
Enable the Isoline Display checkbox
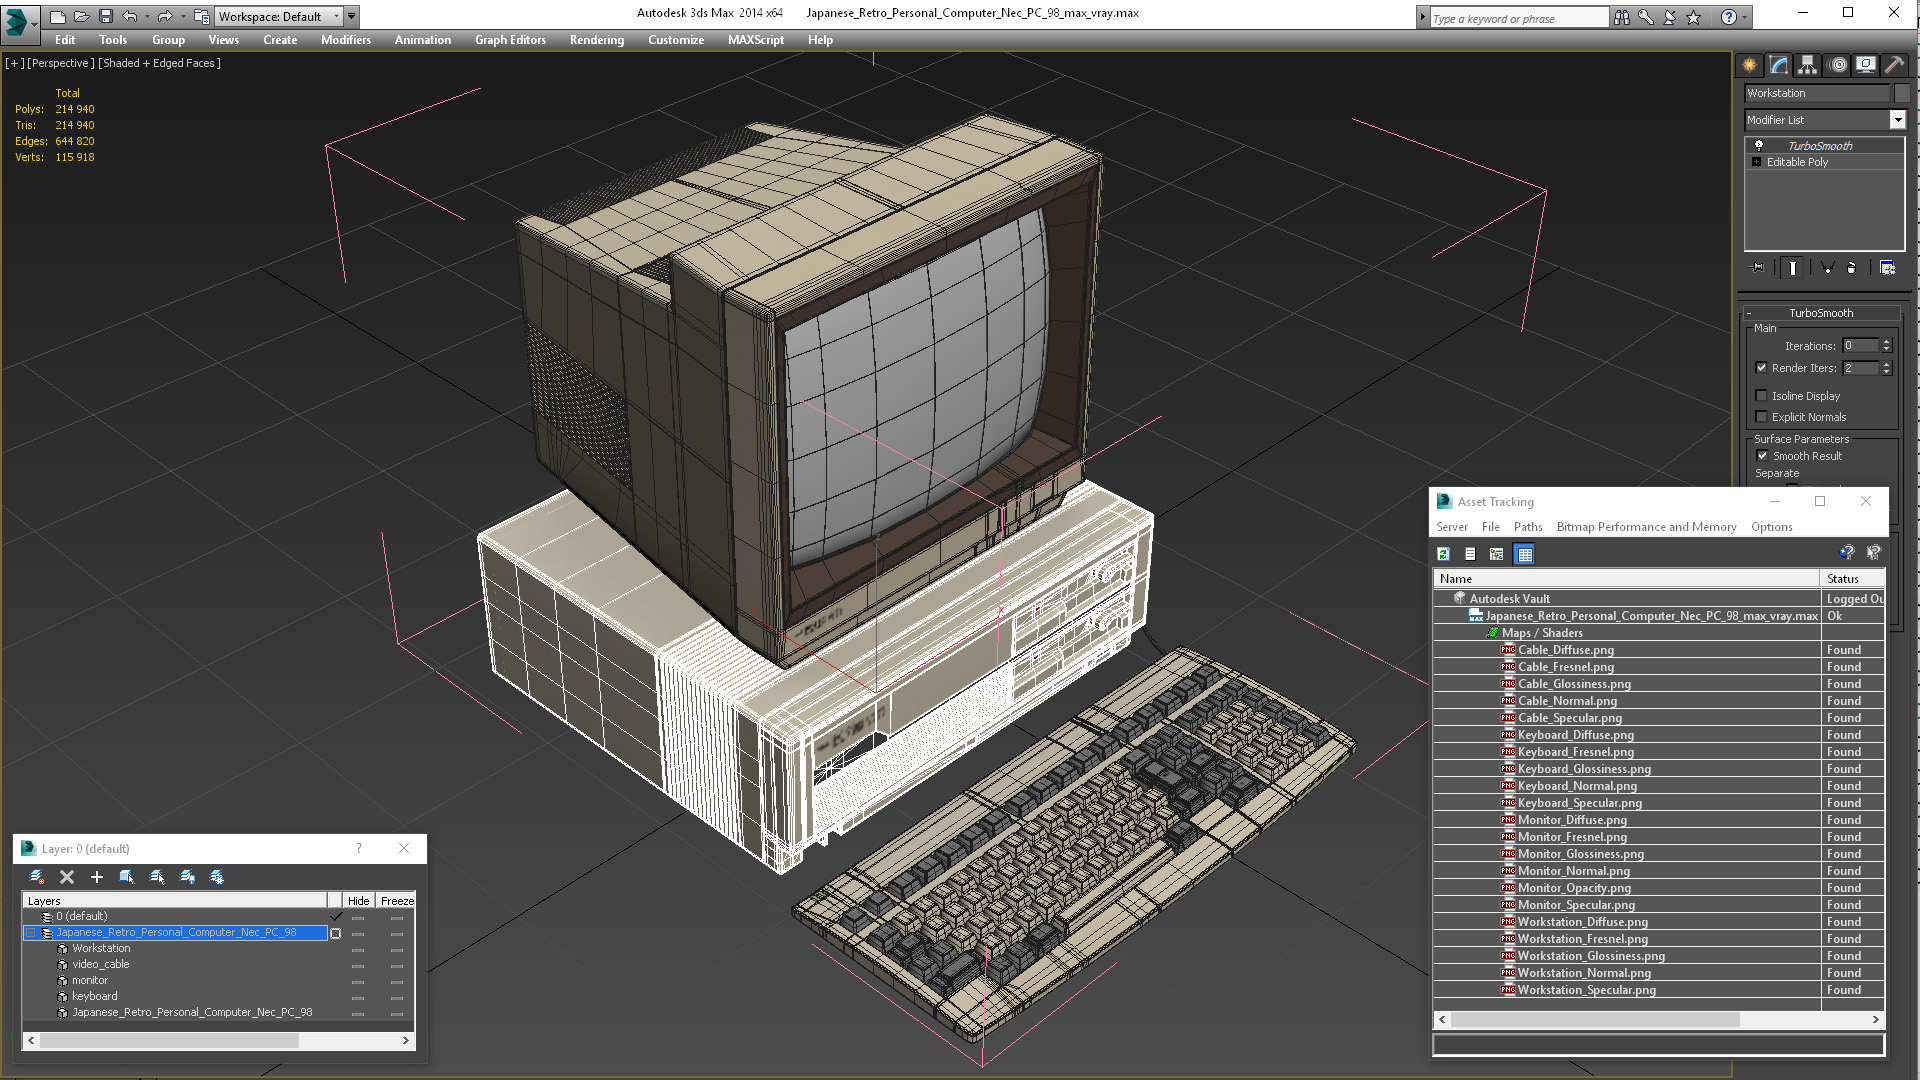(x=1762, y=396)
